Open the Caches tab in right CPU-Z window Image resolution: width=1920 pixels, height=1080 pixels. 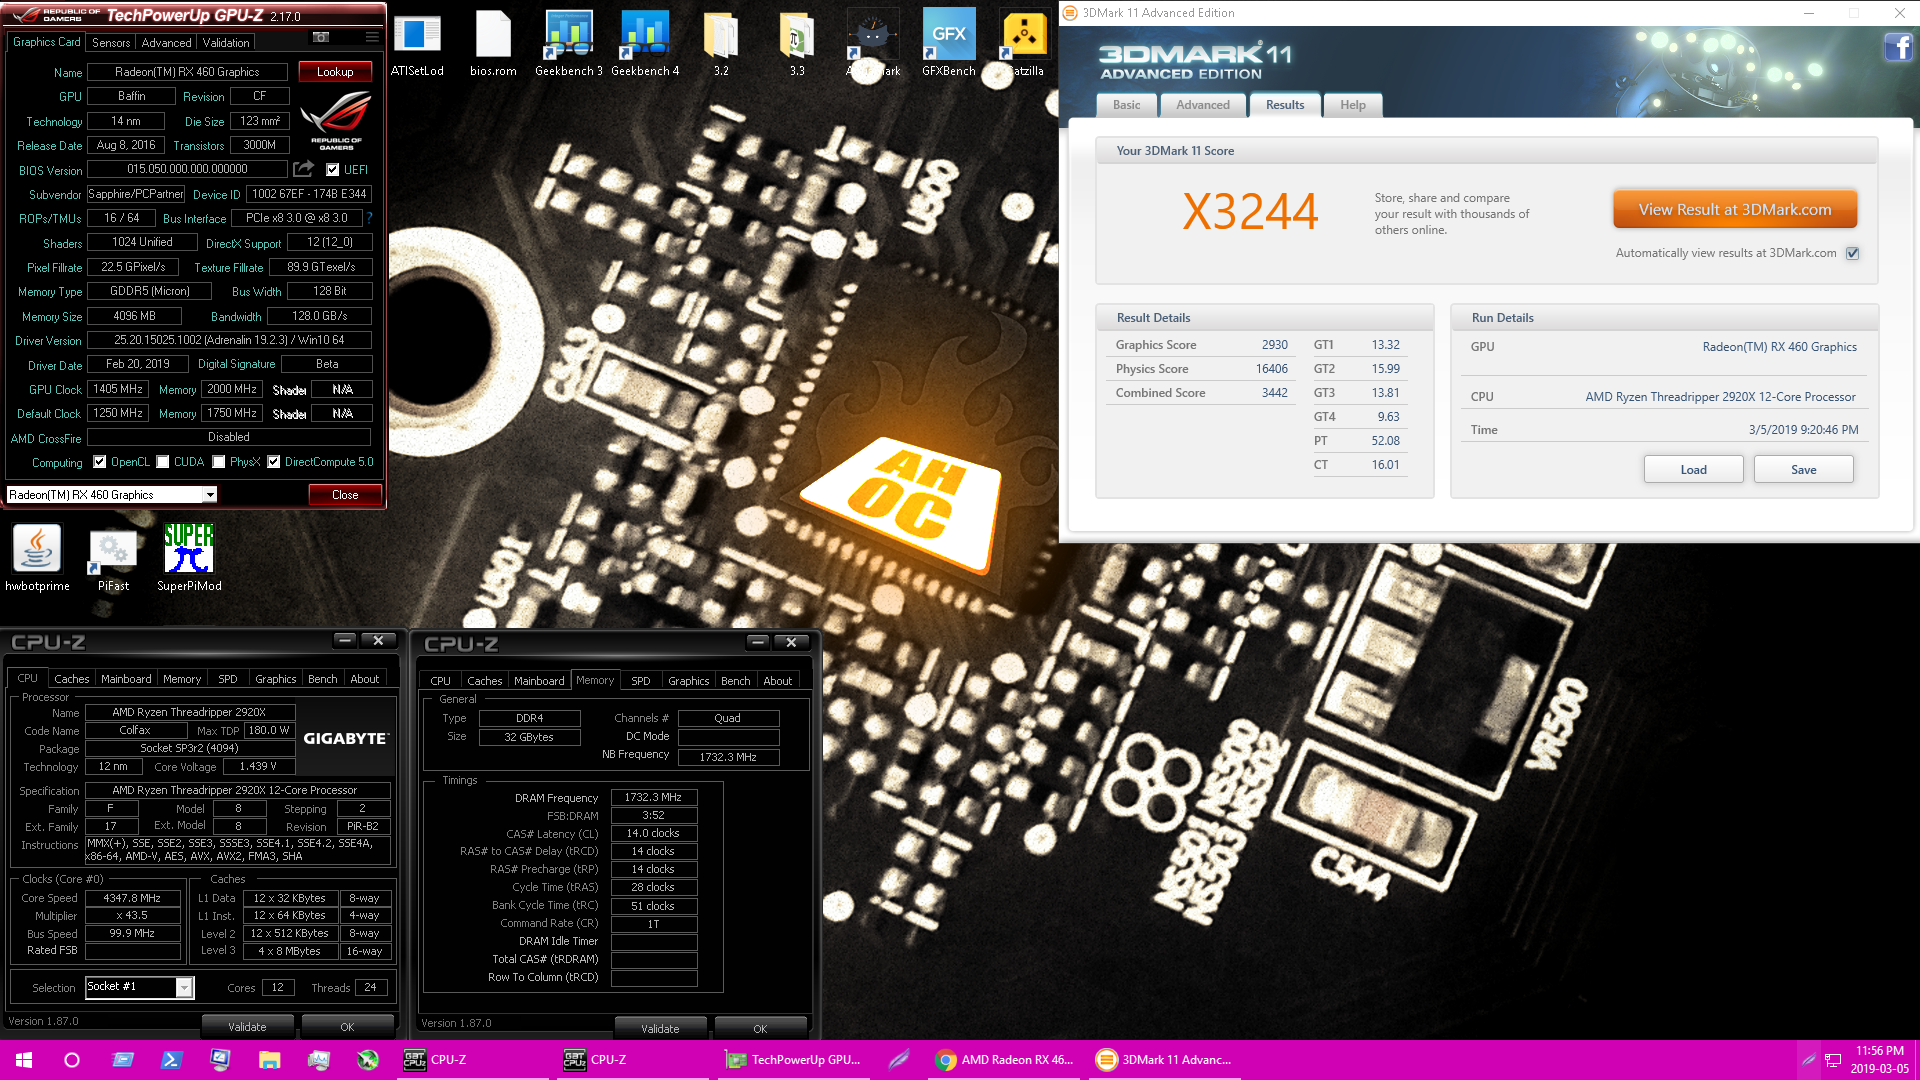485,681
